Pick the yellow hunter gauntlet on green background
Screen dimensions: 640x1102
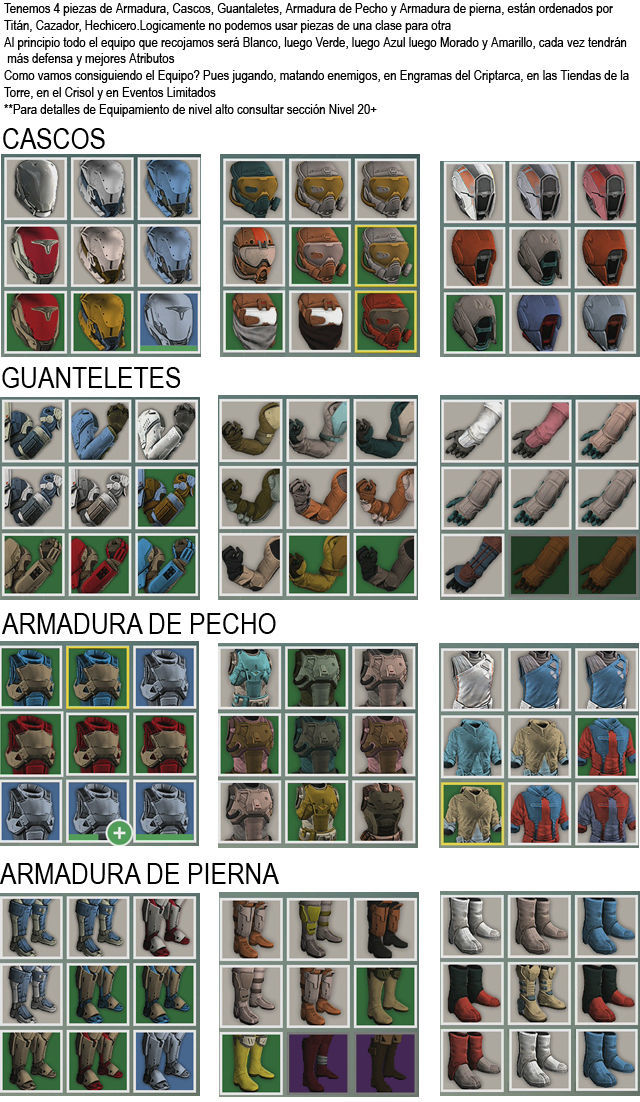[318, 565]
